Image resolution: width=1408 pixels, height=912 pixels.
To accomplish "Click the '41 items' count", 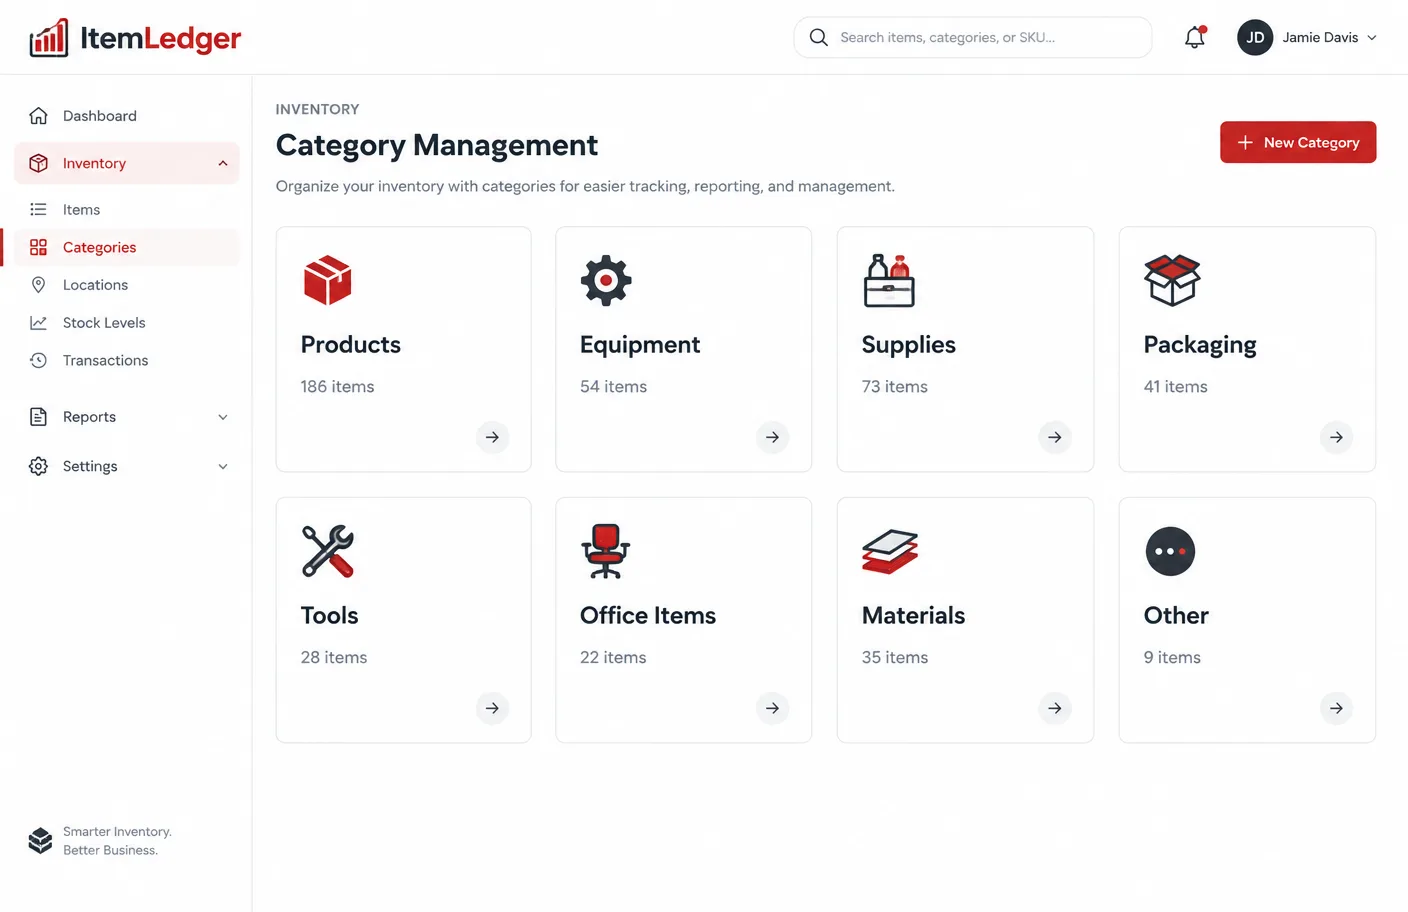I will pyautogui.click(x=1176, y=386).
